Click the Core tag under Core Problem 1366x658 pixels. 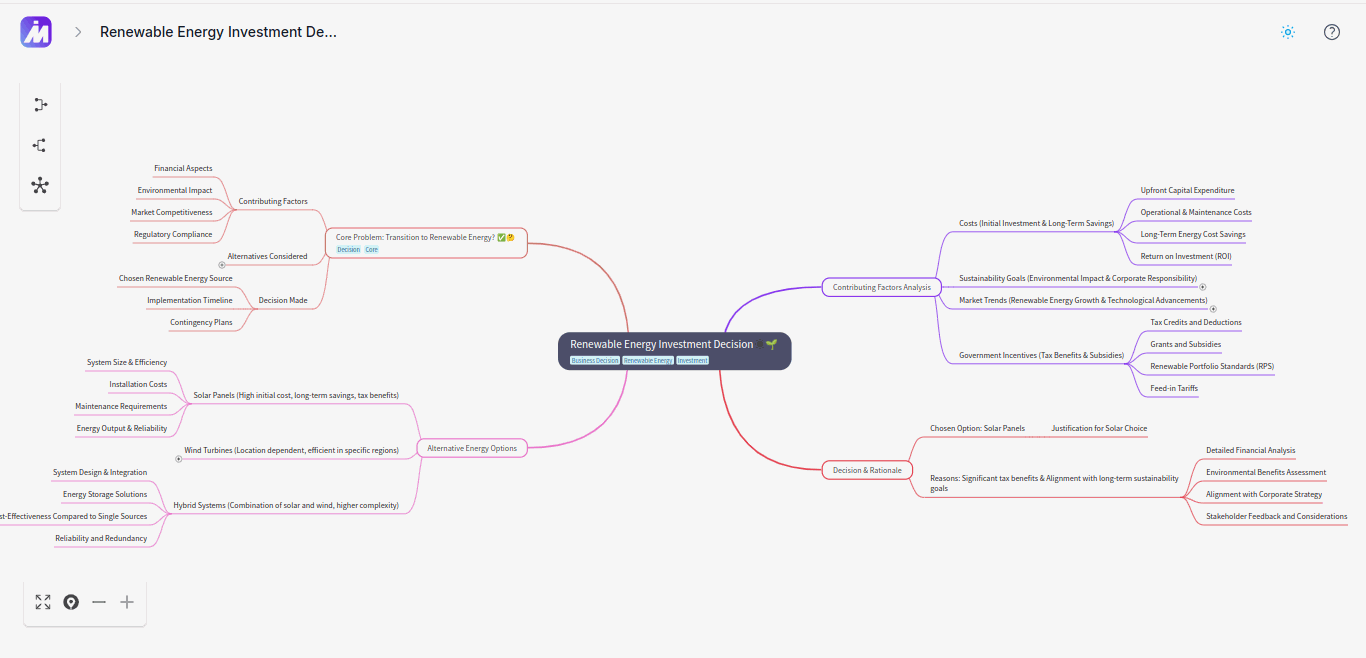coord(371,249)
